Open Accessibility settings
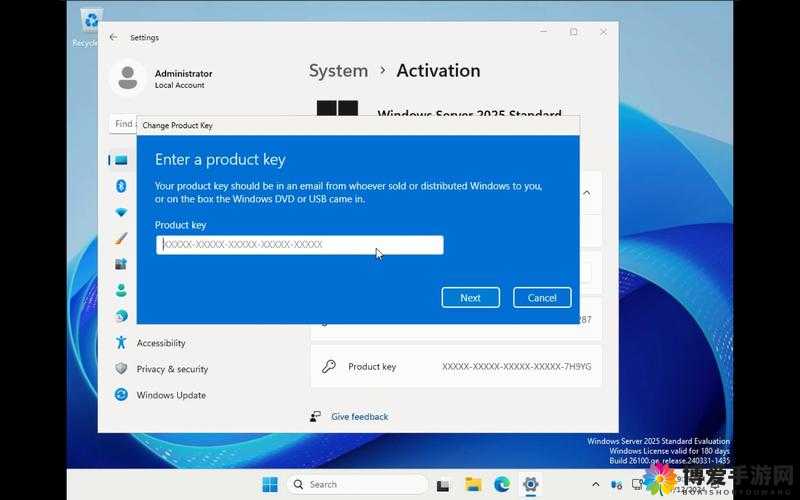Viewport: 800px width, 500px height. (x=161, y=343)
